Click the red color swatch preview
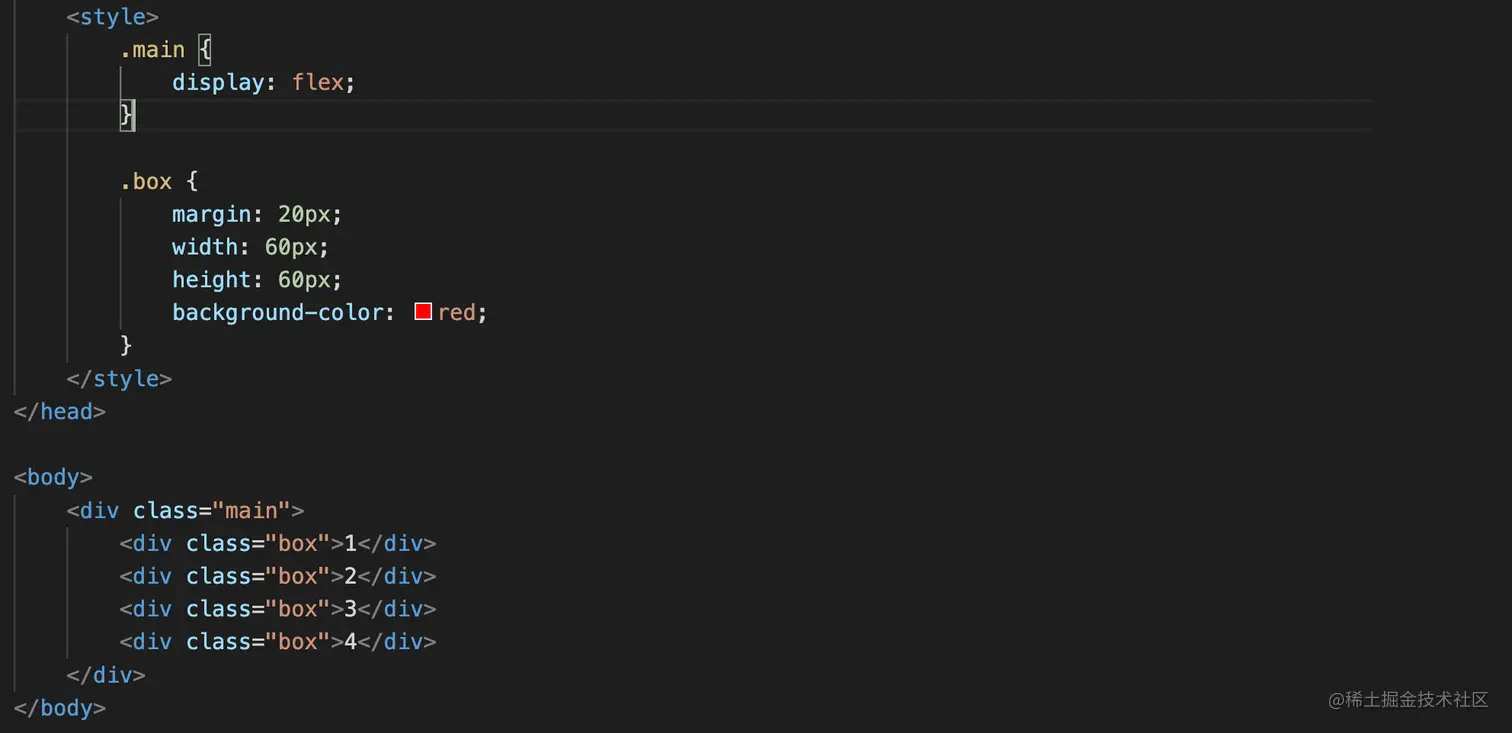The image size is (1512, 733). tap(423, 312)
